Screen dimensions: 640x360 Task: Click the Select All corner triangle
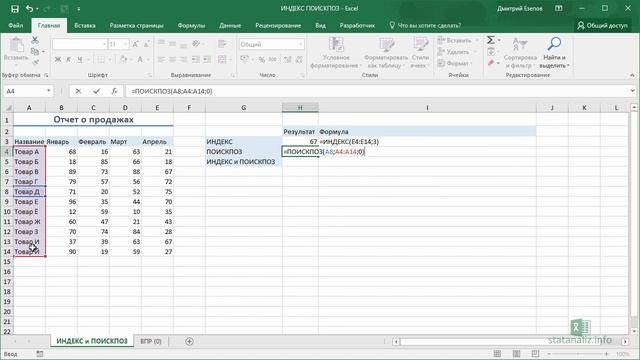[x=8, y=108]
